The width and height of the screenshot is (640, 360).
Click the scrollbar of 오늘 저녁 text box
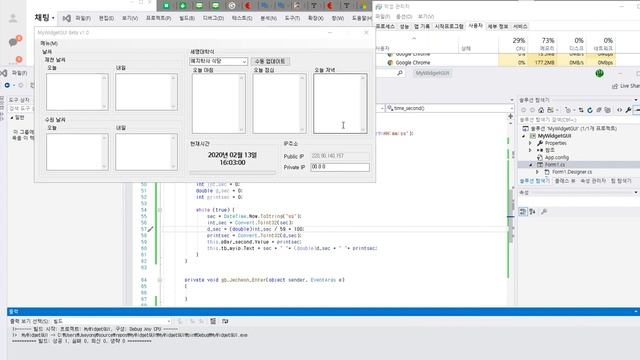click(x=363, y=103)
